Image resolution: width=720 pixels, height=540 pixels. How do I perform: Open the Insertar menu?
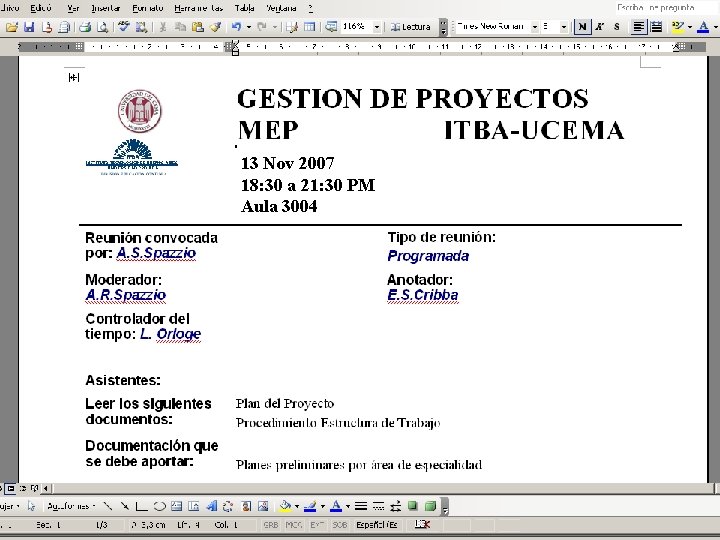point(106,8)
